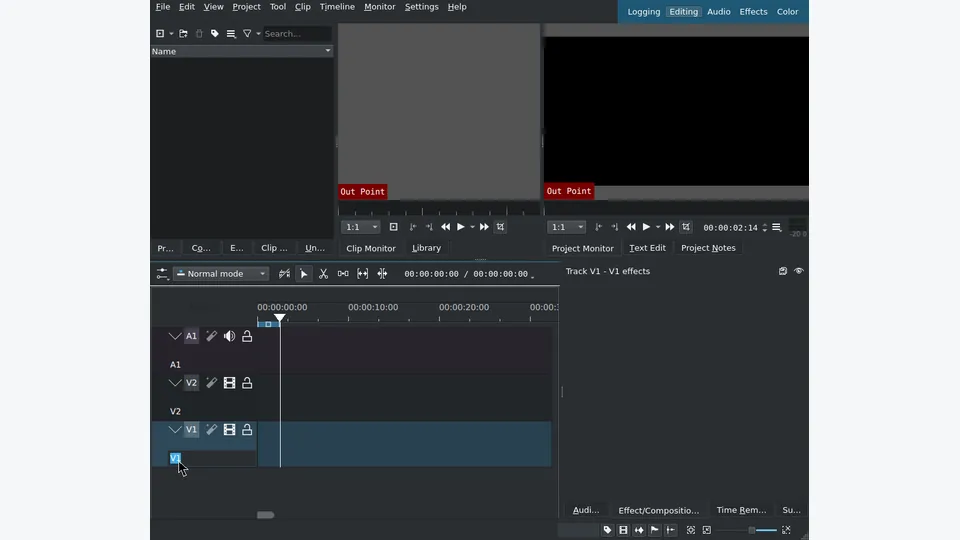Viewport: 960px width, 540px height.
Task: Set zone out point in Clip Monitor
Action: point(429,227)
